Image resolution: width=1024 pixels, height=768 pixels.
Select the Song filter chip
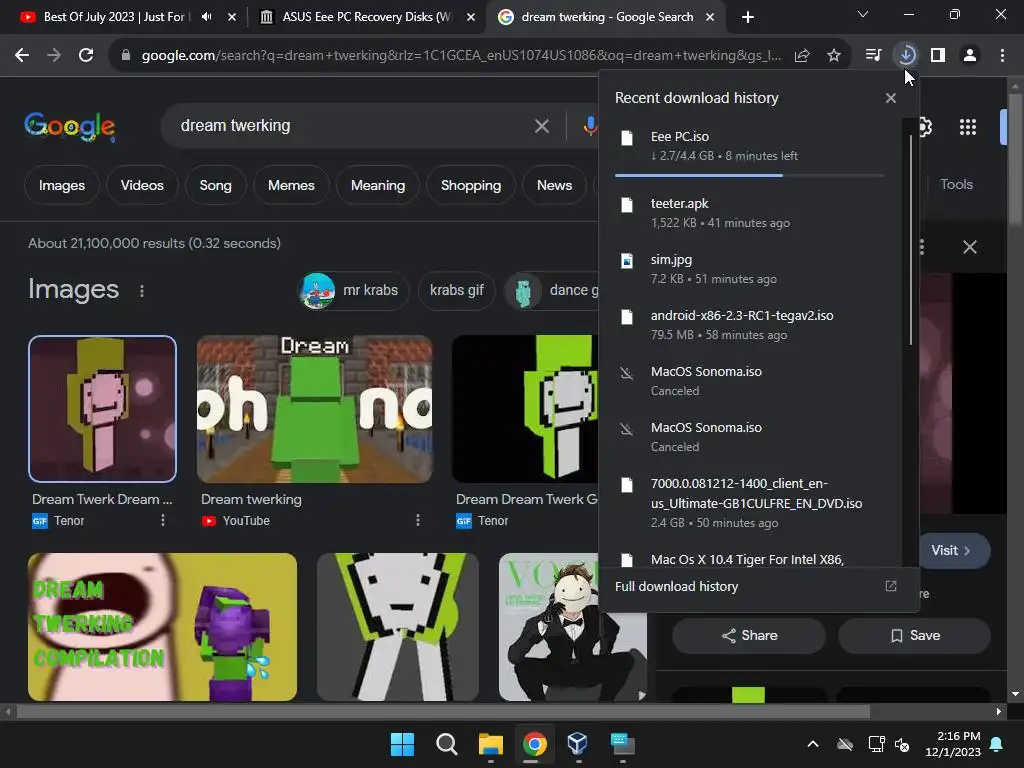pyautogui.click(x=216, y=185)
